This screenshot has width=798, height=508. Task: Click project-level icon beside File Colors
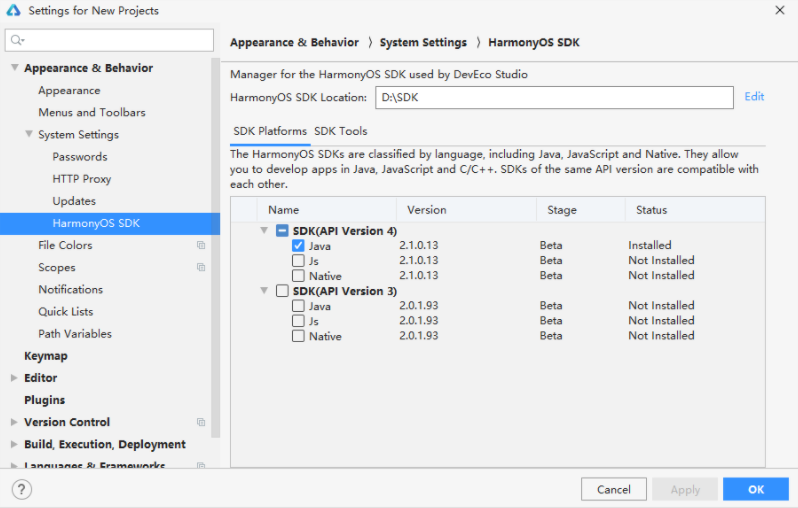click(x=201, y=245)
